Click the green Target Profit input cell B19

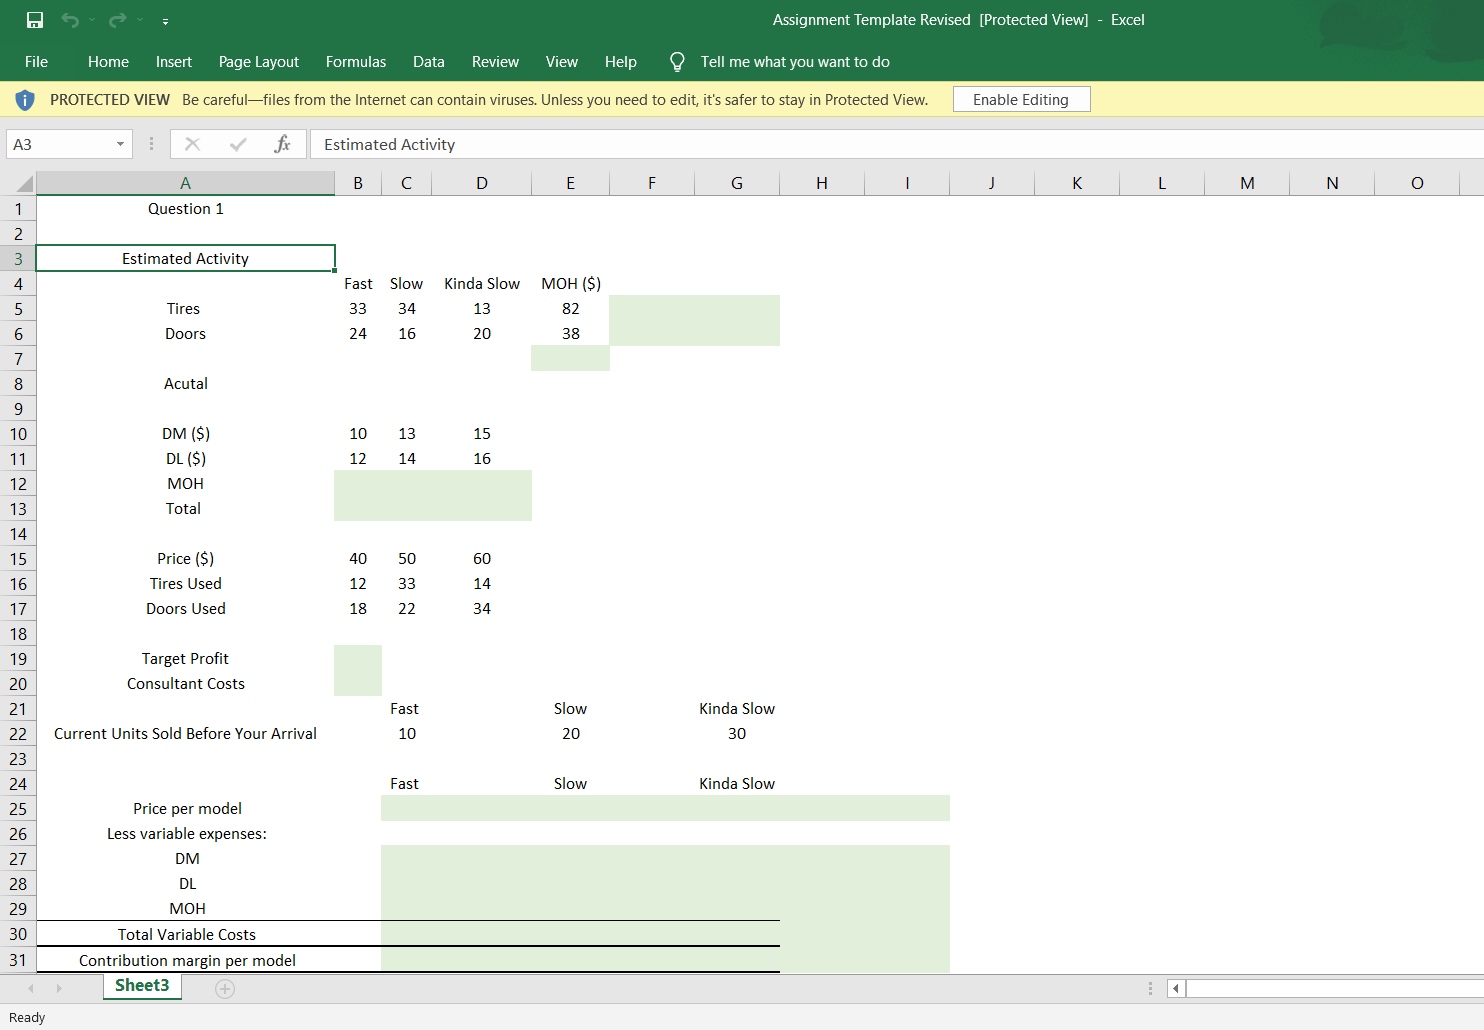[x=358, y=659]
